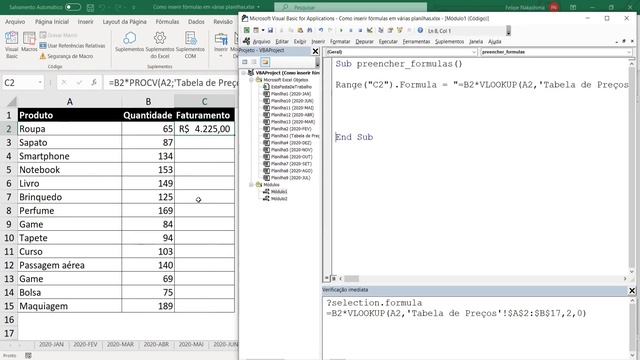This screenshot has width=640, height=360.
Task: Click the ?selection.formula line in immediate window
Action: [374, 303]
